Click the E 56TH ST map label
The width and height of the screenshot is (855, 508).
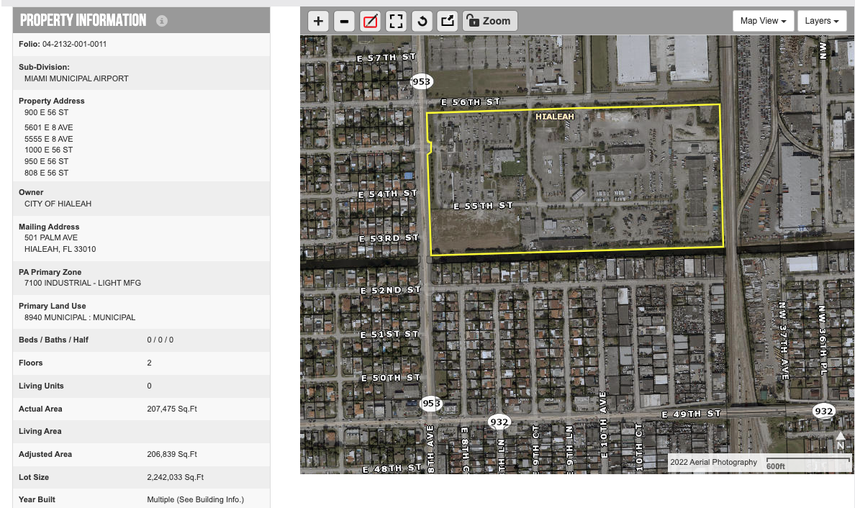[471, 102]
